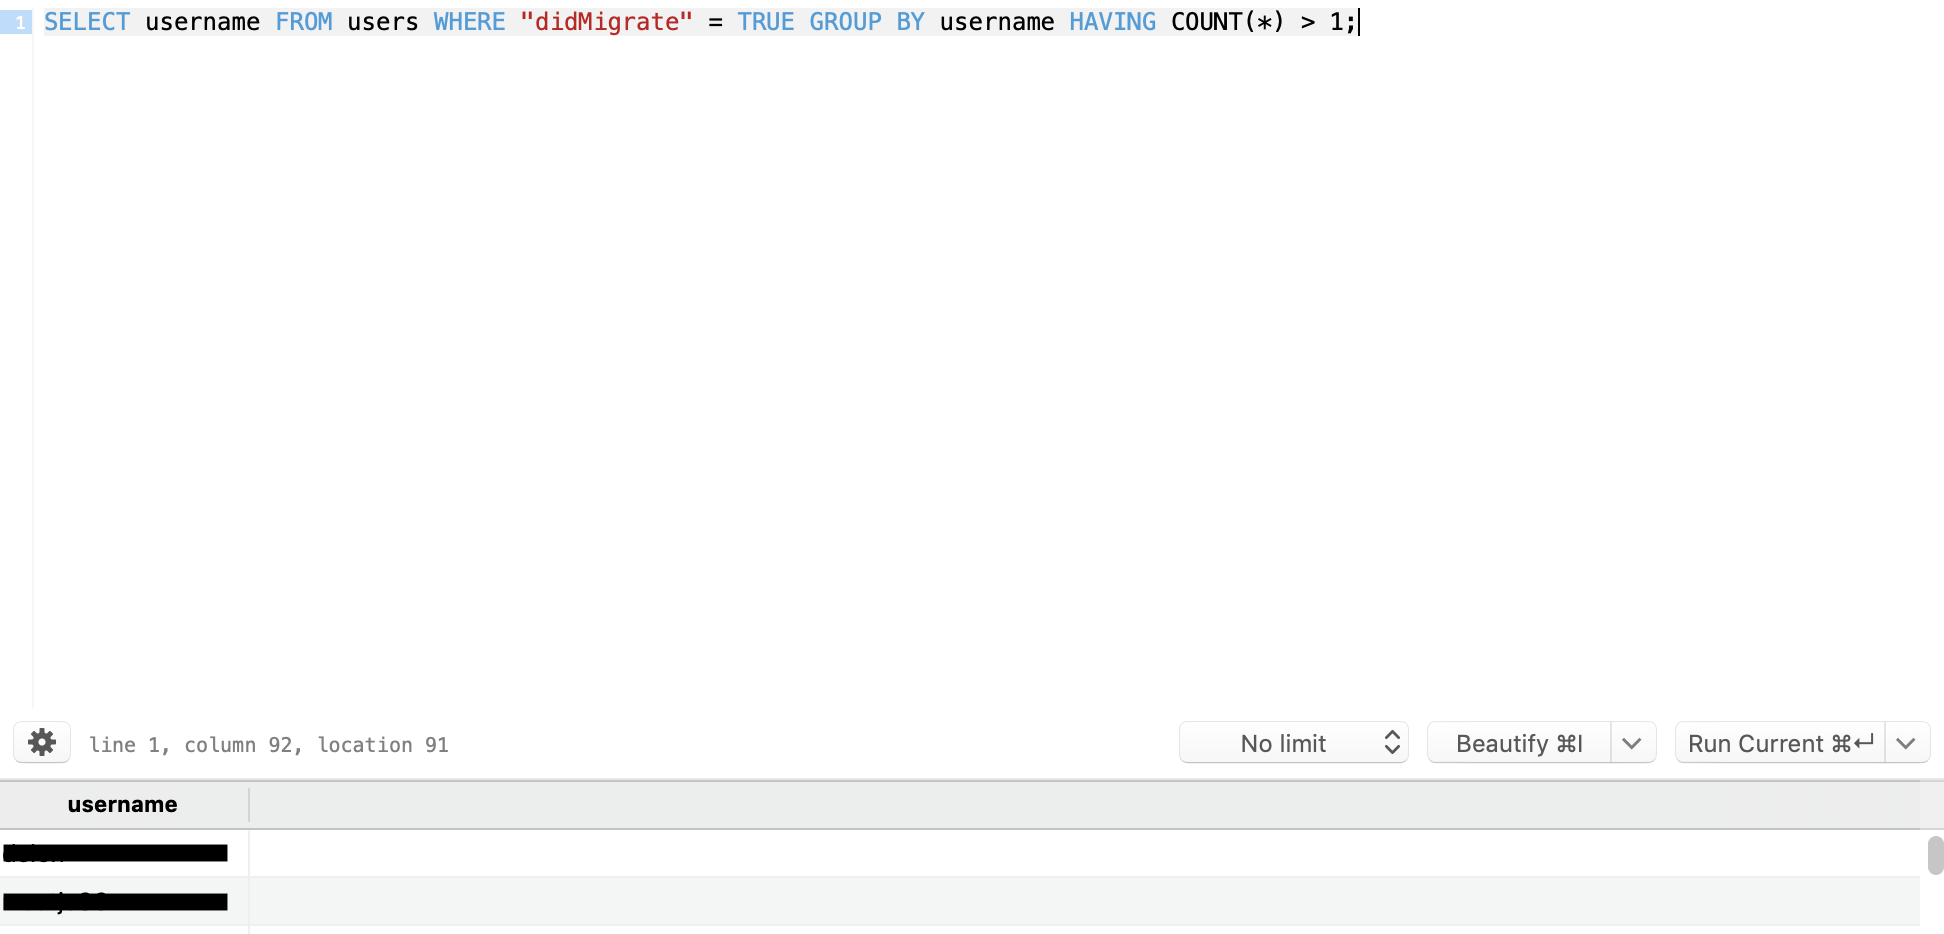Expand the Run Current options chevron
This screenshot has height=934, width=1944.
point(1906,742)
